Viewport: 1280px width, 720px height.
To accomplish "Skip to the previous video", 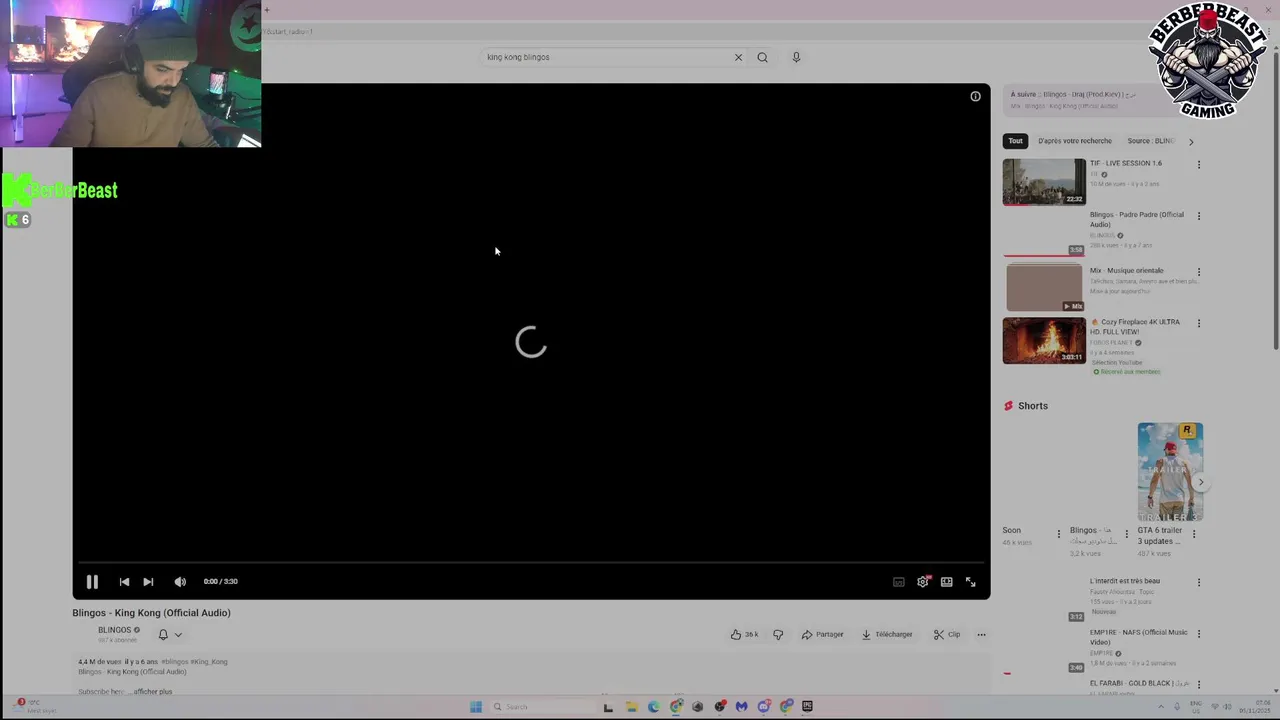I will 124,581.
